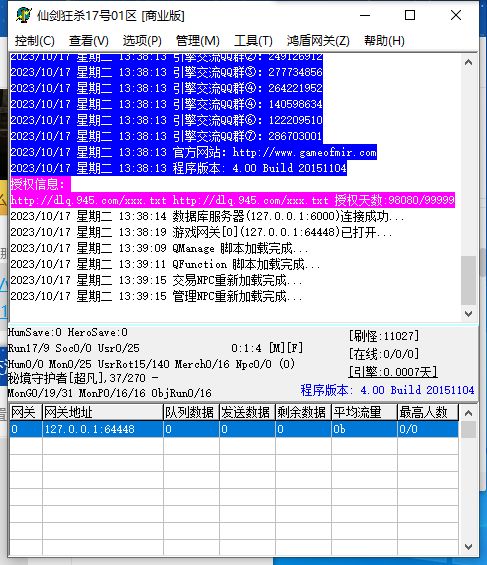Open the 帮助(H) menu
The image size is (487, 565).
coord(384,41)
